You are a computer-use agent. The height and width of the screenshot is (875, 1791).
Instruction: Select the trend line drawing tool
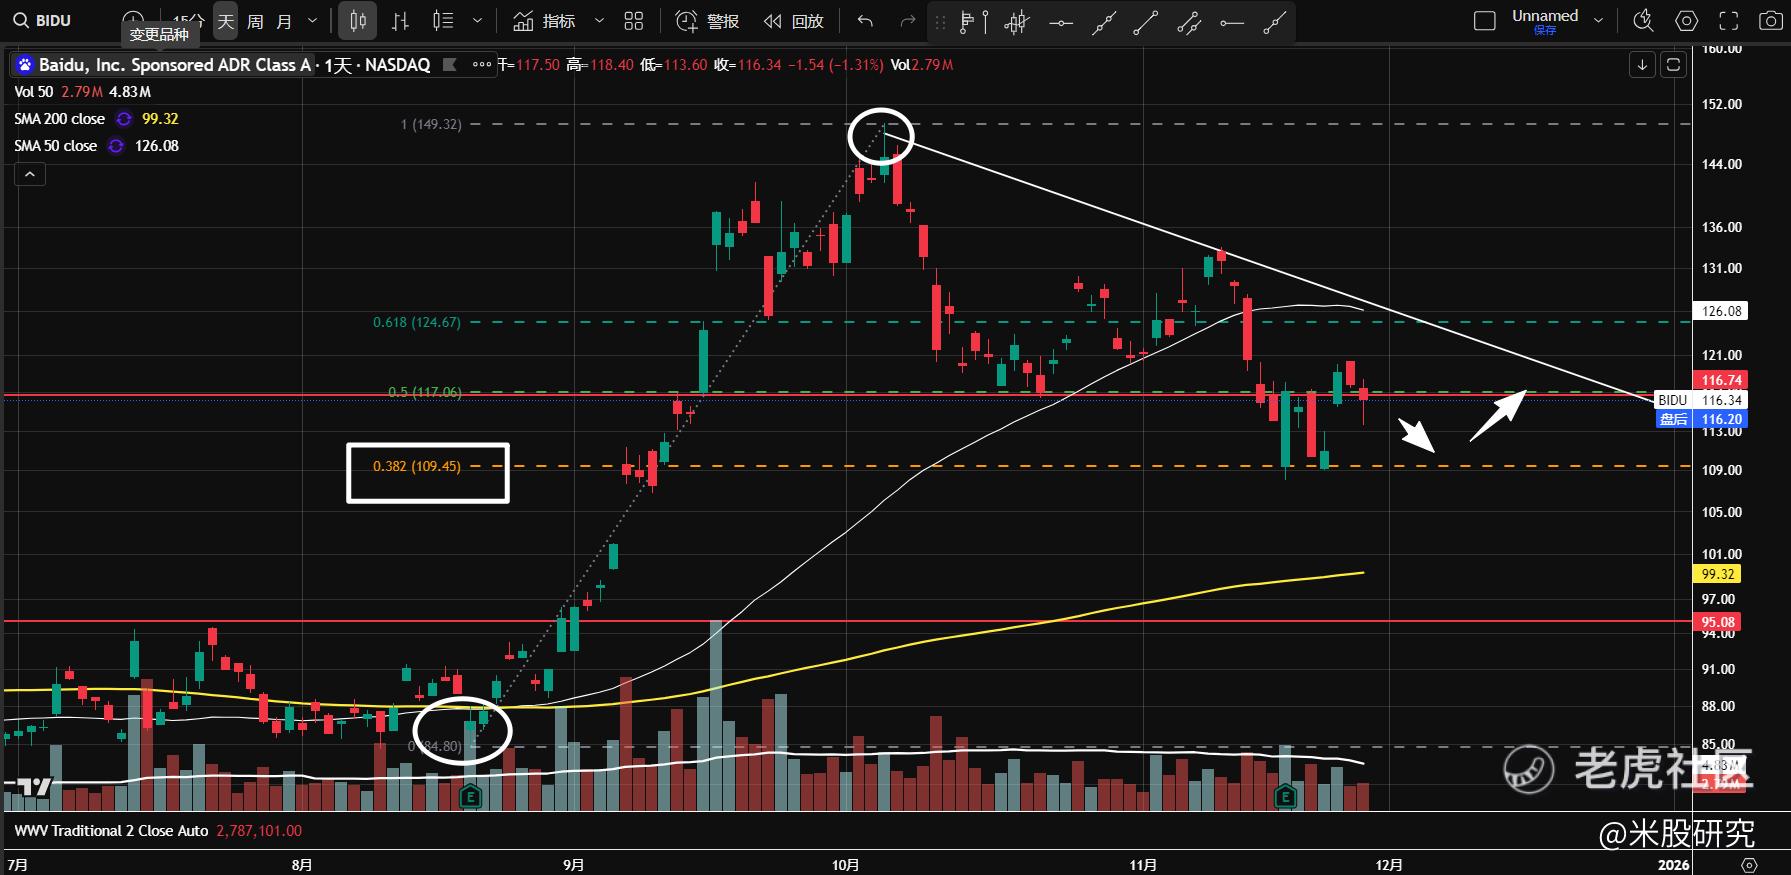click(x=1146, y=22)
